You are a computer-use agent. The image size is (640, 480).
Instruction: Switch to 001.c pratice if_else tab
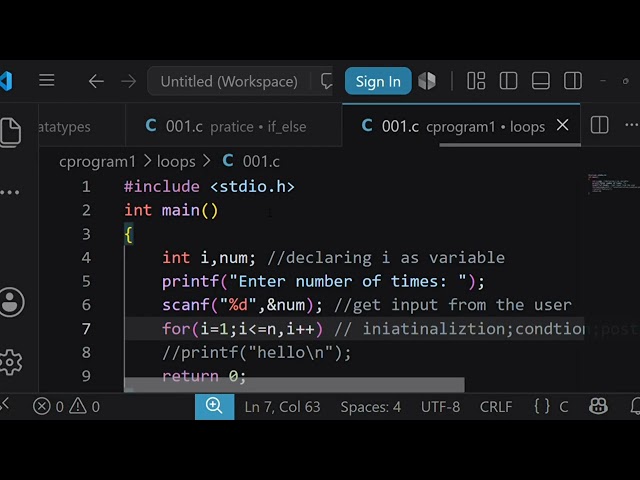click(x=233, y=127)
